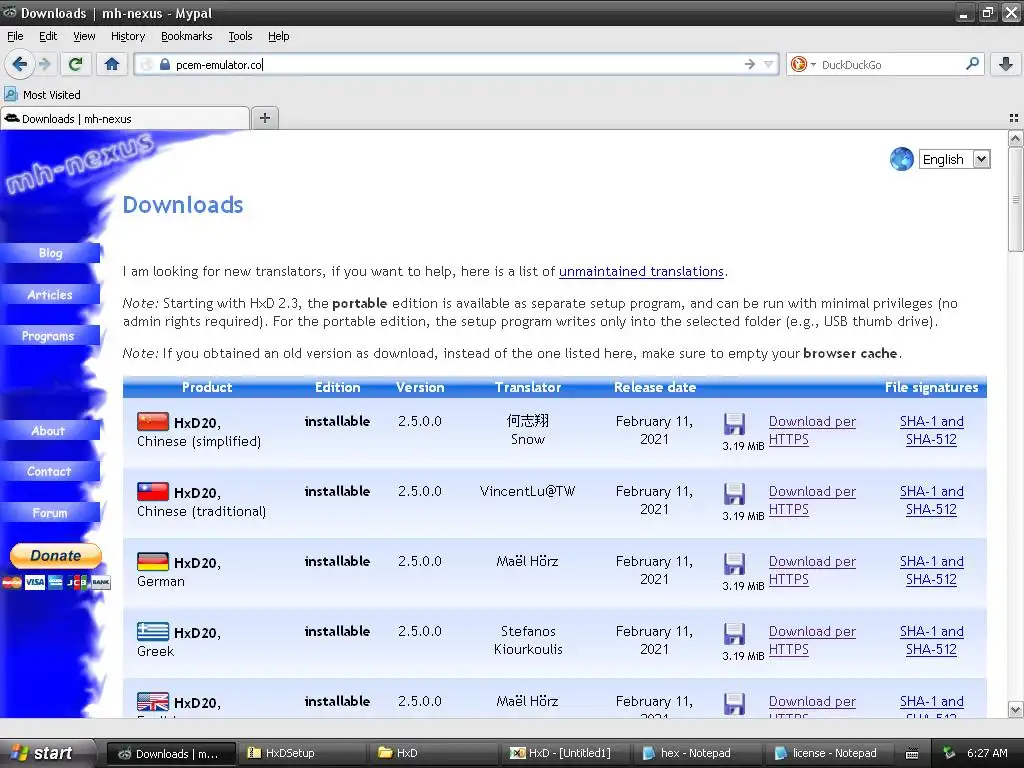This screenshot has height=768, width=1024.
Task: Open HxD folder from taskbar
Action: coord(434,753)
